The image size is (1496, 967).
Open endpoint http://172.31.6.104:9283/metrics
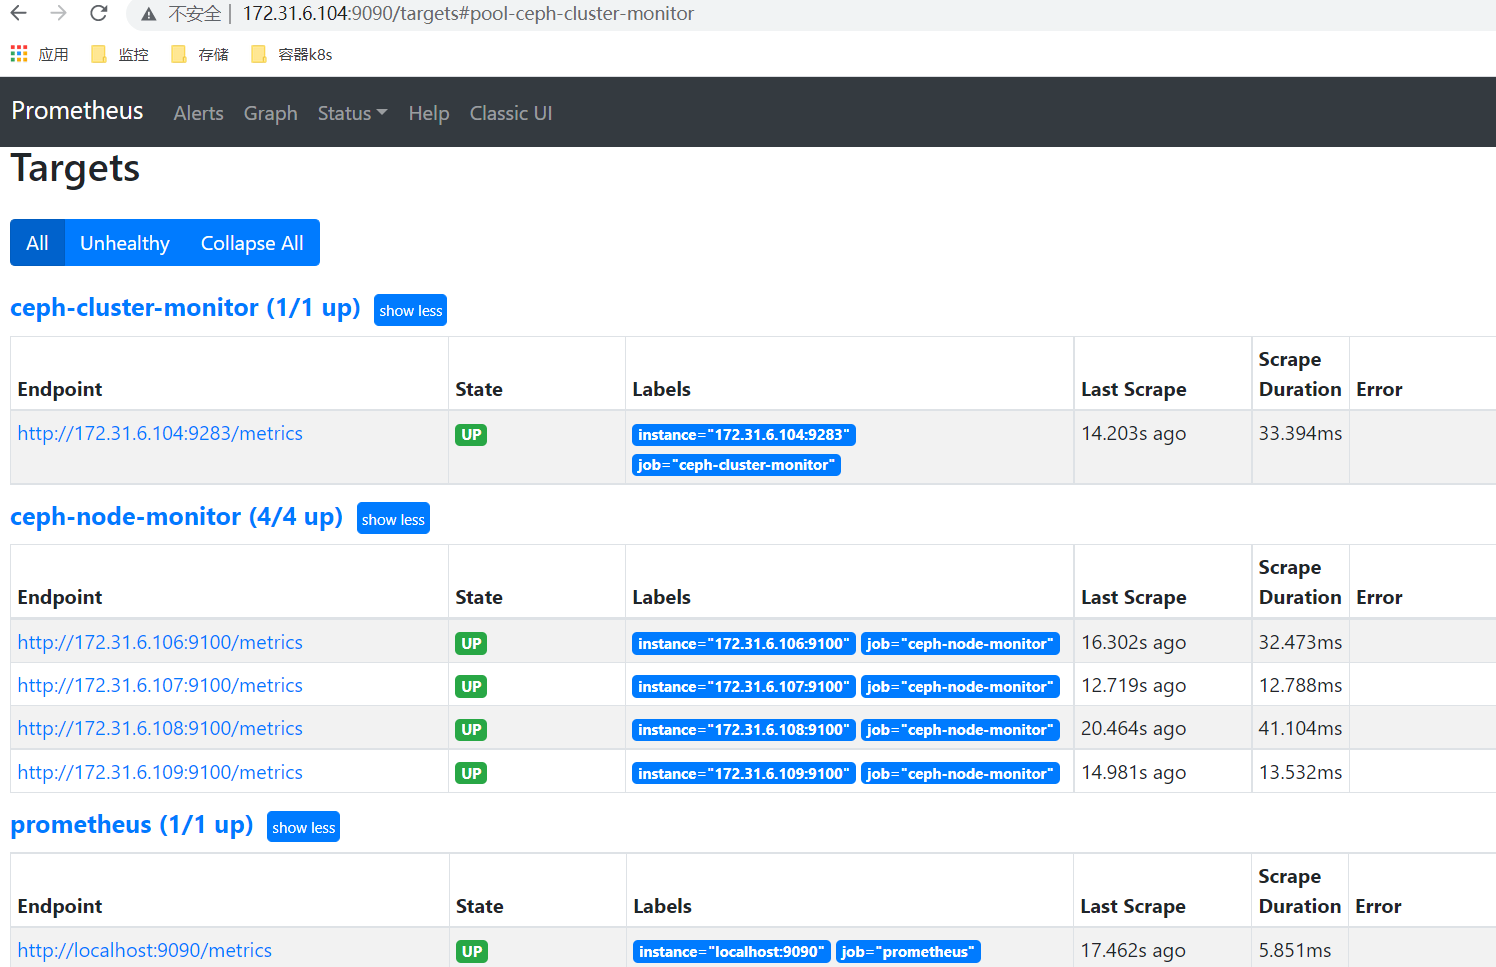point(160,433)
